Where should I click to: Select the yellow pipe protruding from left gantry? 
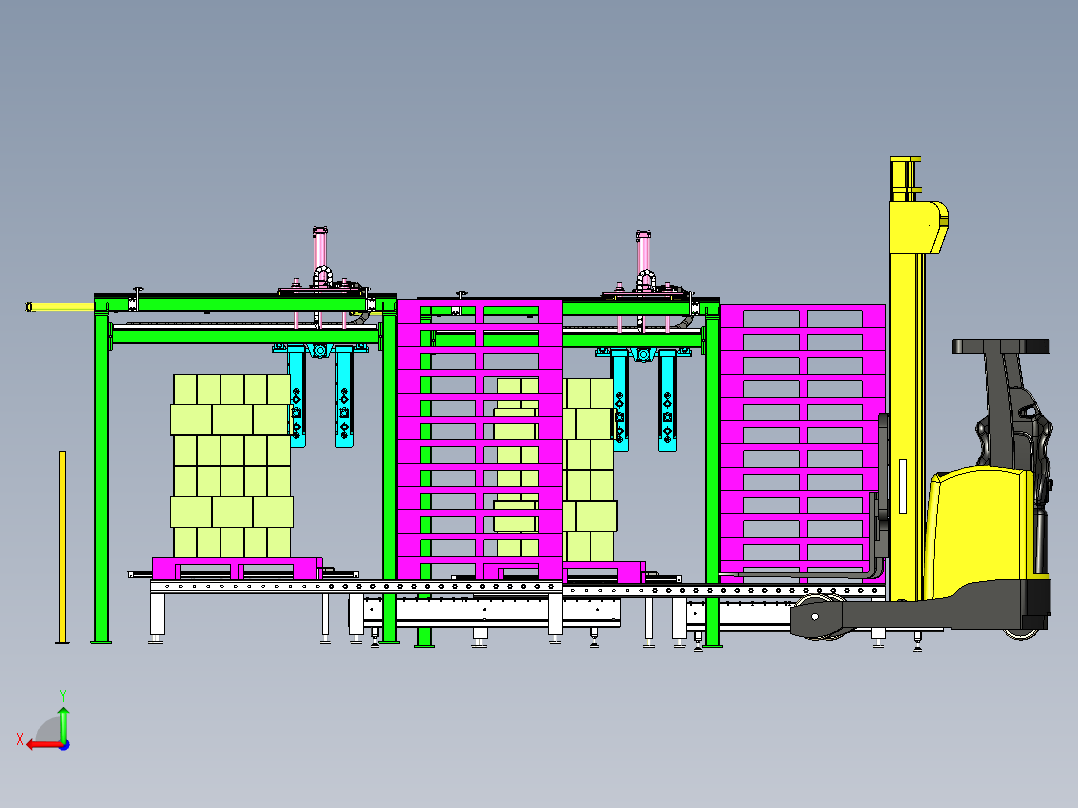(x=60, y=307)
